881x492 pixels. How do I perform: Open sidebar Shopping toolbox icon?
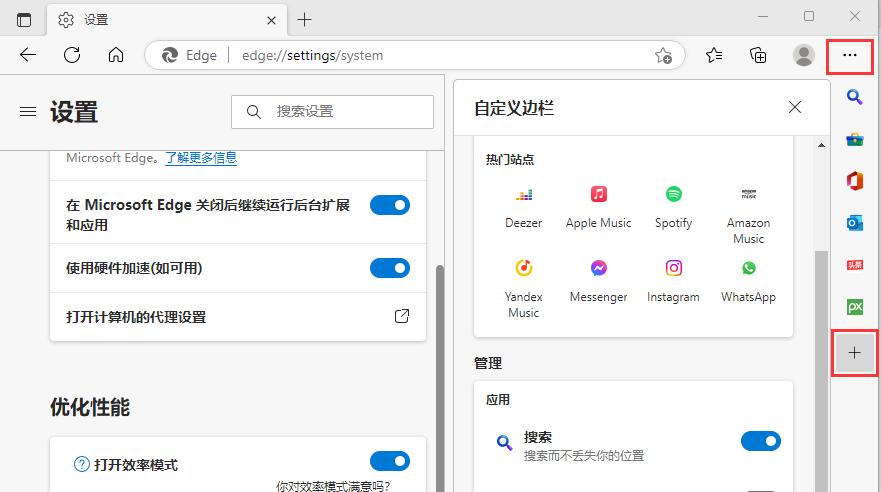point(855,139)
